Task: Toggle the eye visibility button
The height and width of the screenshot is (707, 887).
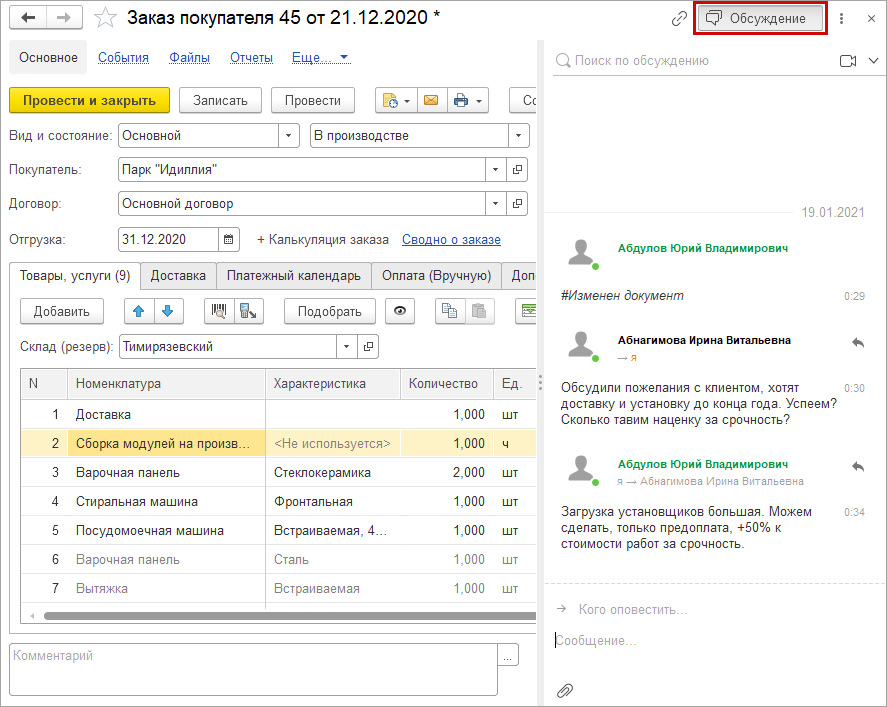Action: pos(400,311)
